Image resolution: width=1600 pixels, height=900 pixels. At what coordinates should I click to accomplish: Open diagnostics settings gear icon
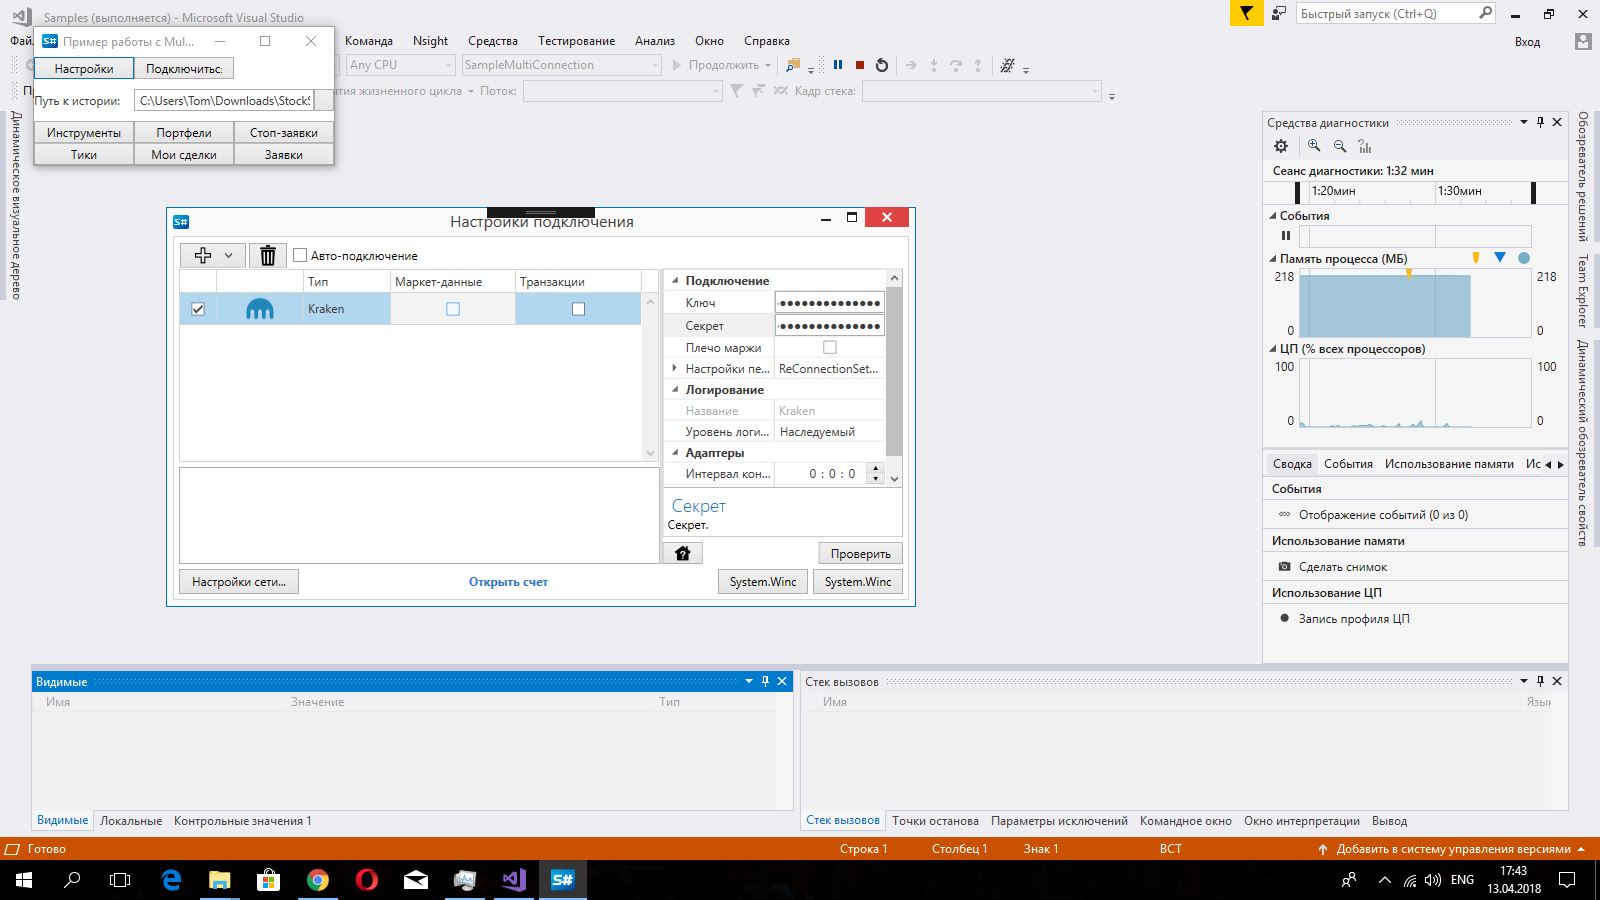coord(1281,146)
